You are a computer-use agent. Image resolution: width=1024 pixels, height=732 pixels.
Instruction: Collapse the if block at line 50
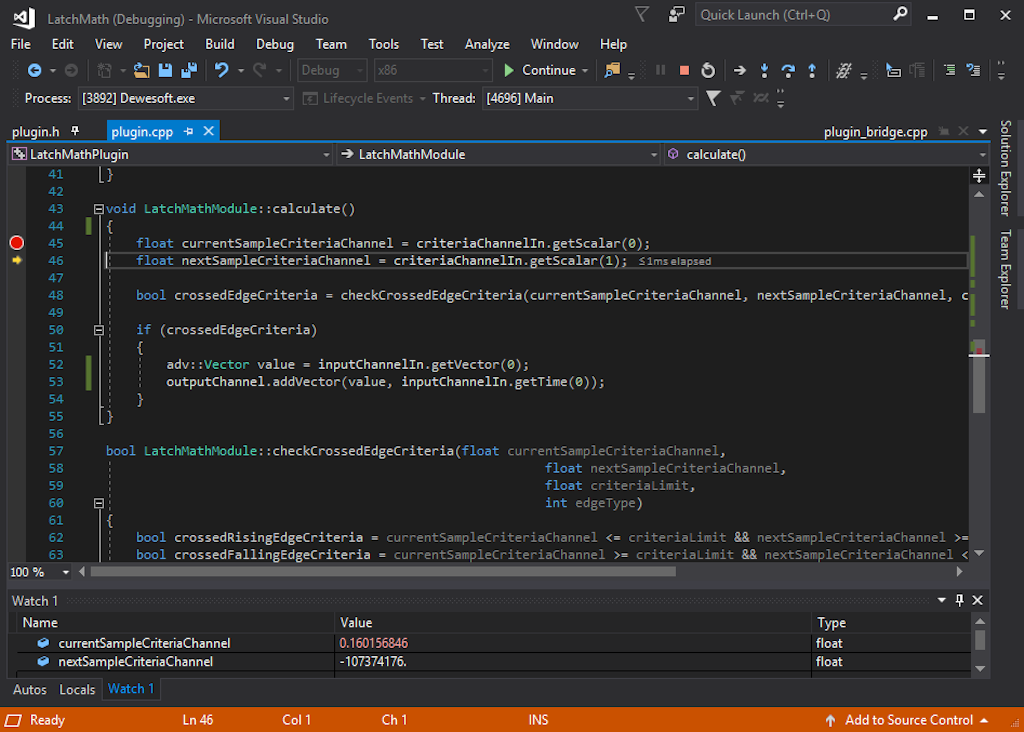coord(99,330)
